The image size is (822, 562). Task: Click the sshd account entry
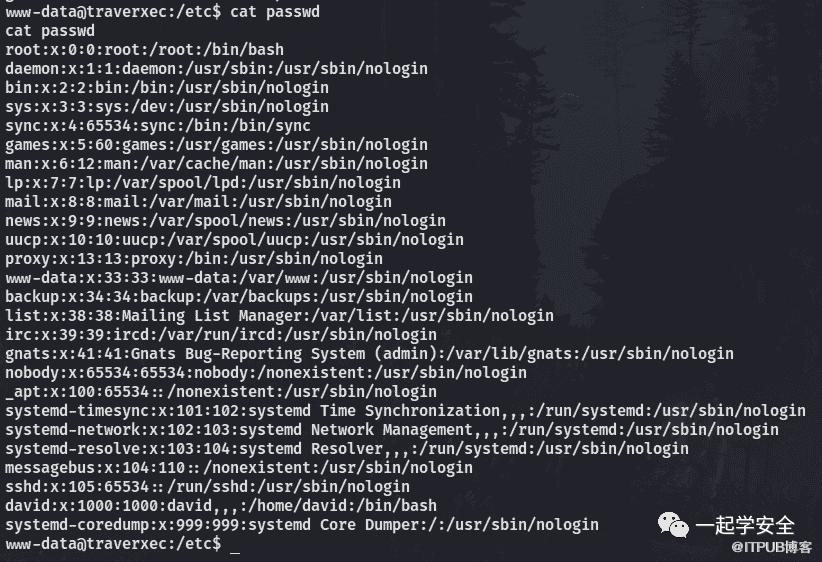[207, 487]
